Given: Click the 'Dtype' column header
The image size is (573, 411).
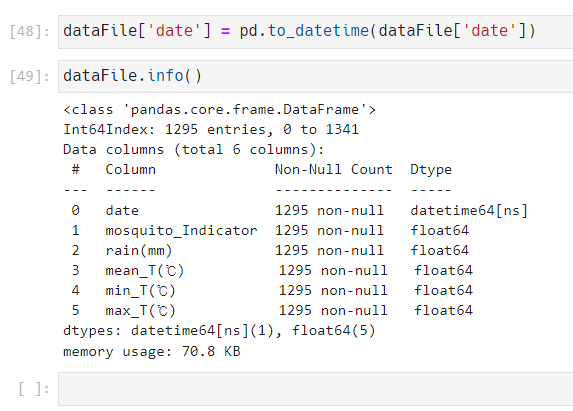Looking at the screenshot, I should [x=431, y=170].
